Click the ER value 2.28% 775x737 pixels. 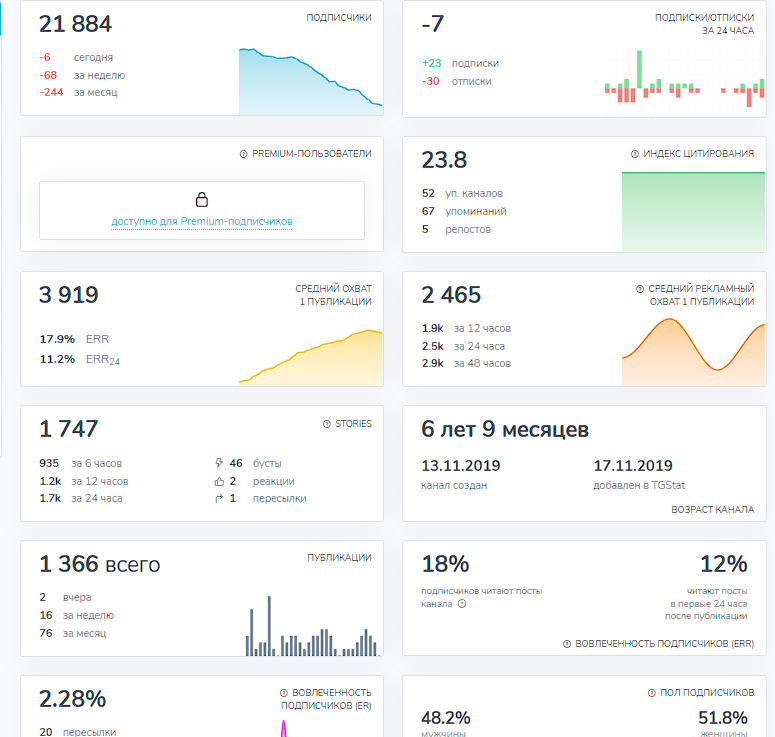72,699
